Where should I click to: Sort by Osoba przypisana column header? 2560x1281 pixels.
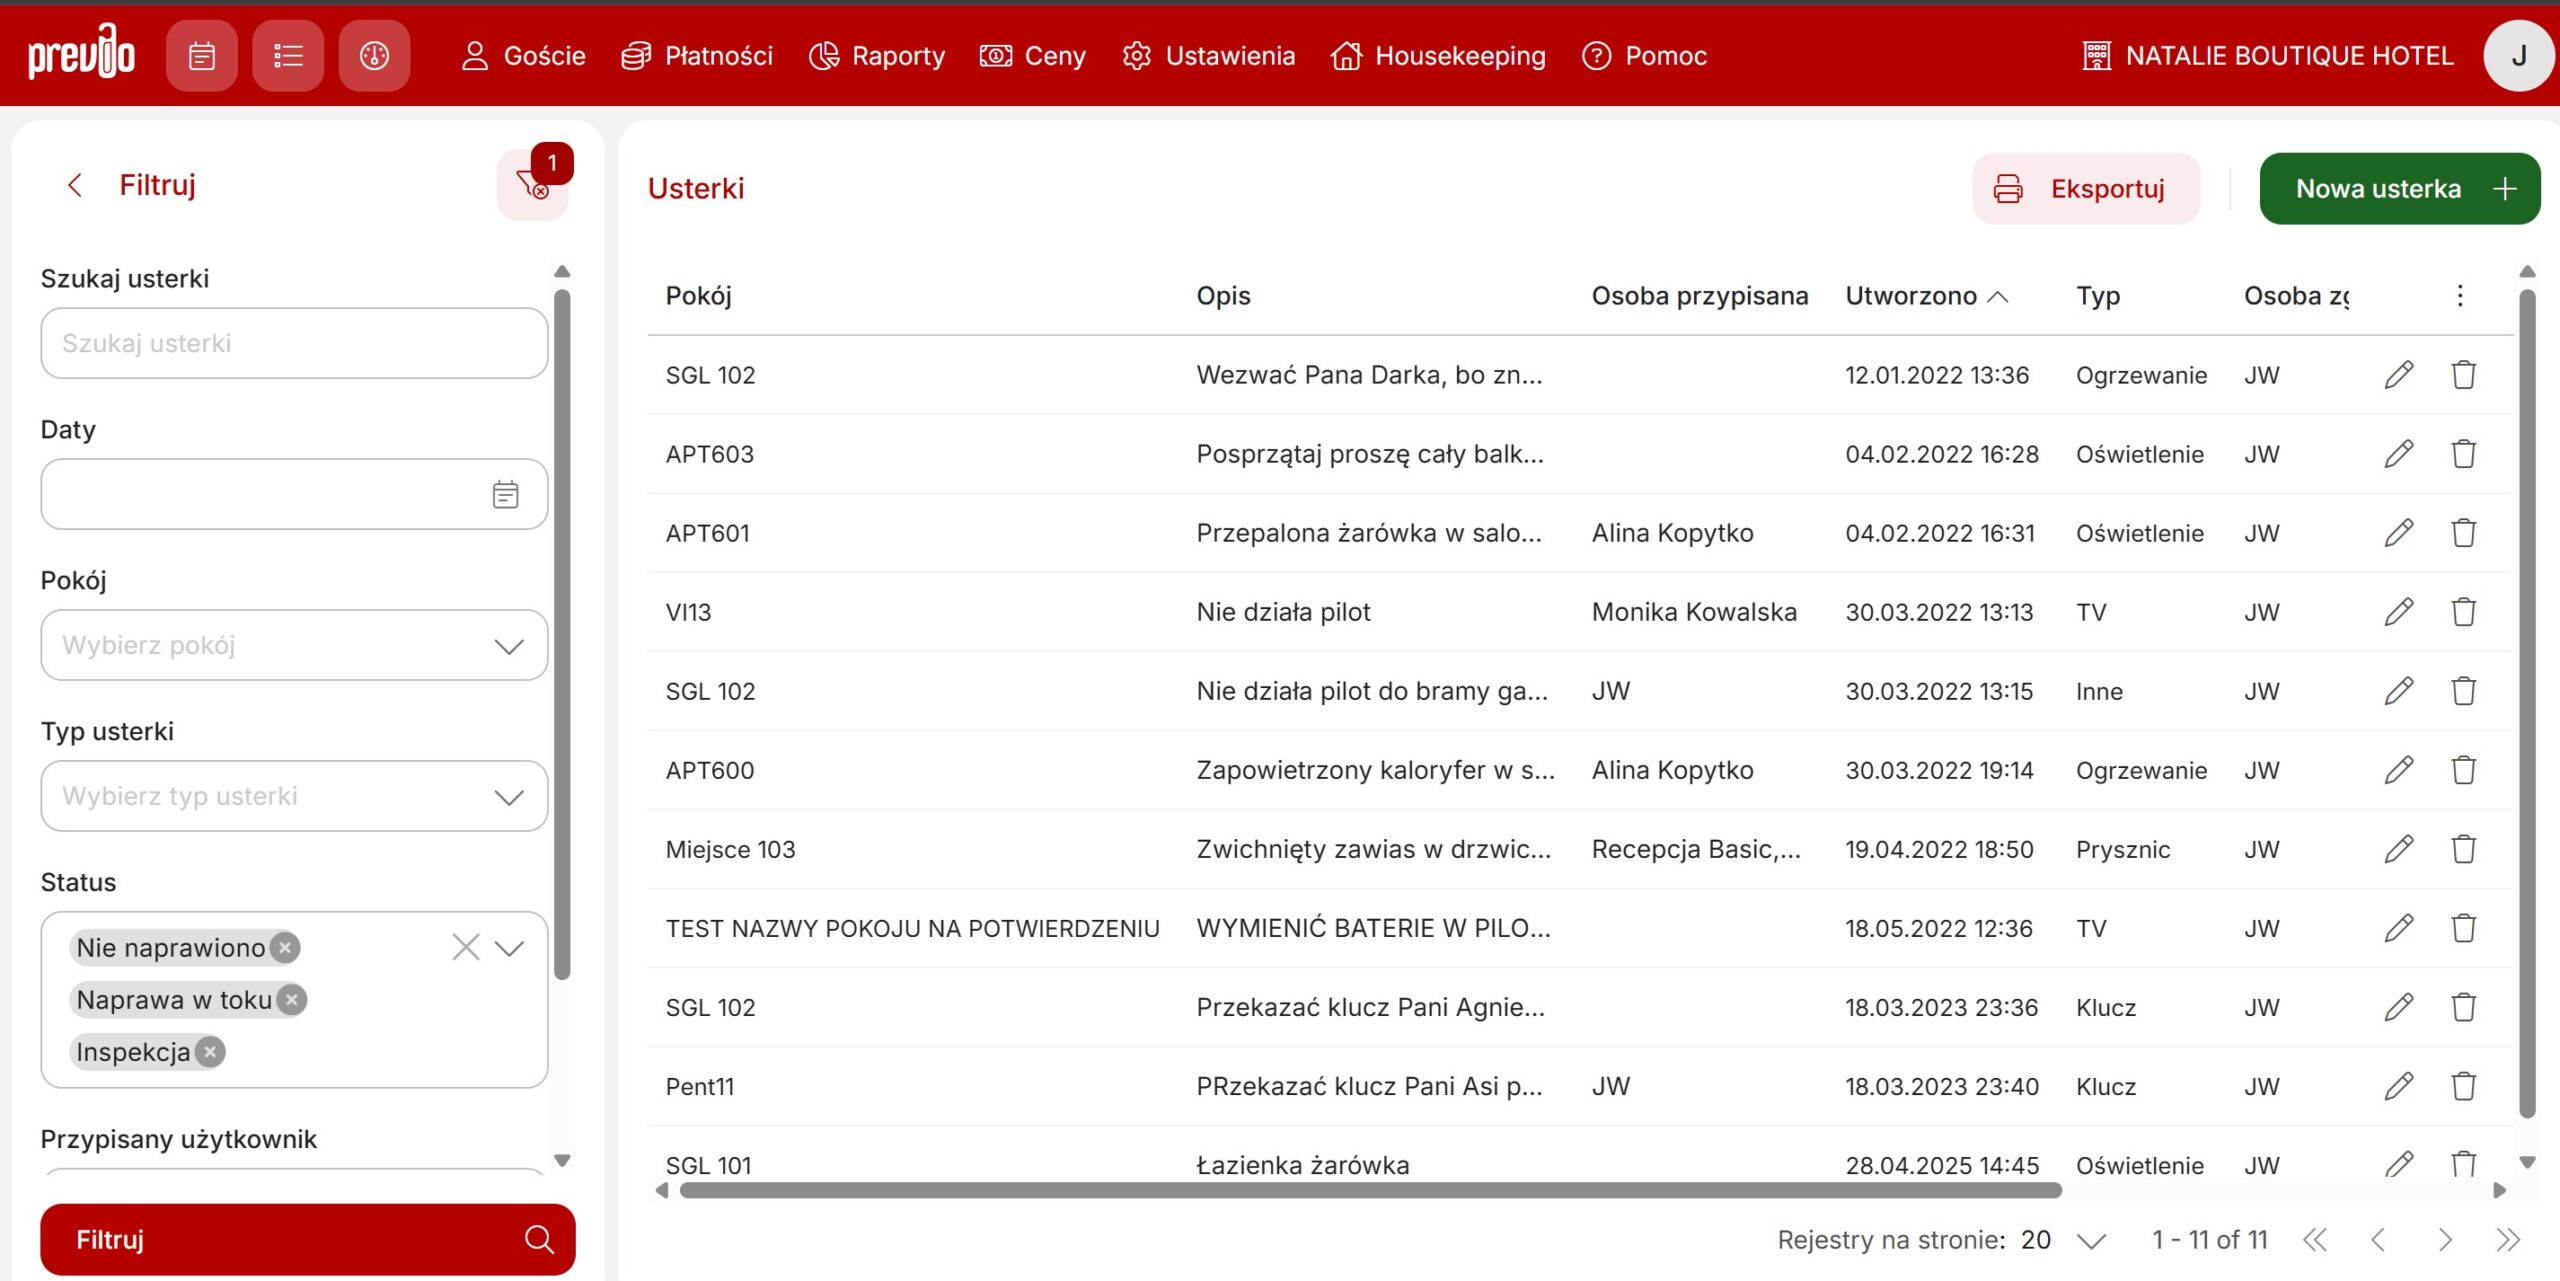coord(1700,296)
